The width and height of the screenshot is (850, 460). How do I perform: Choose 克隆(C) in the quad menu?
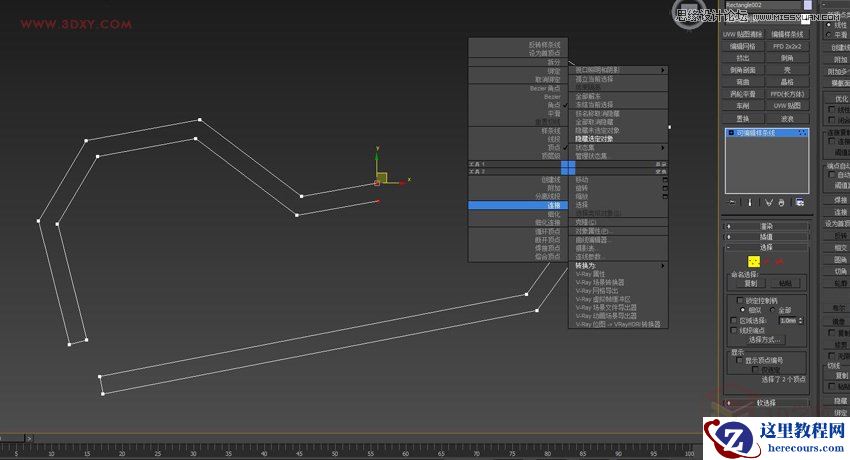point(586,223)
